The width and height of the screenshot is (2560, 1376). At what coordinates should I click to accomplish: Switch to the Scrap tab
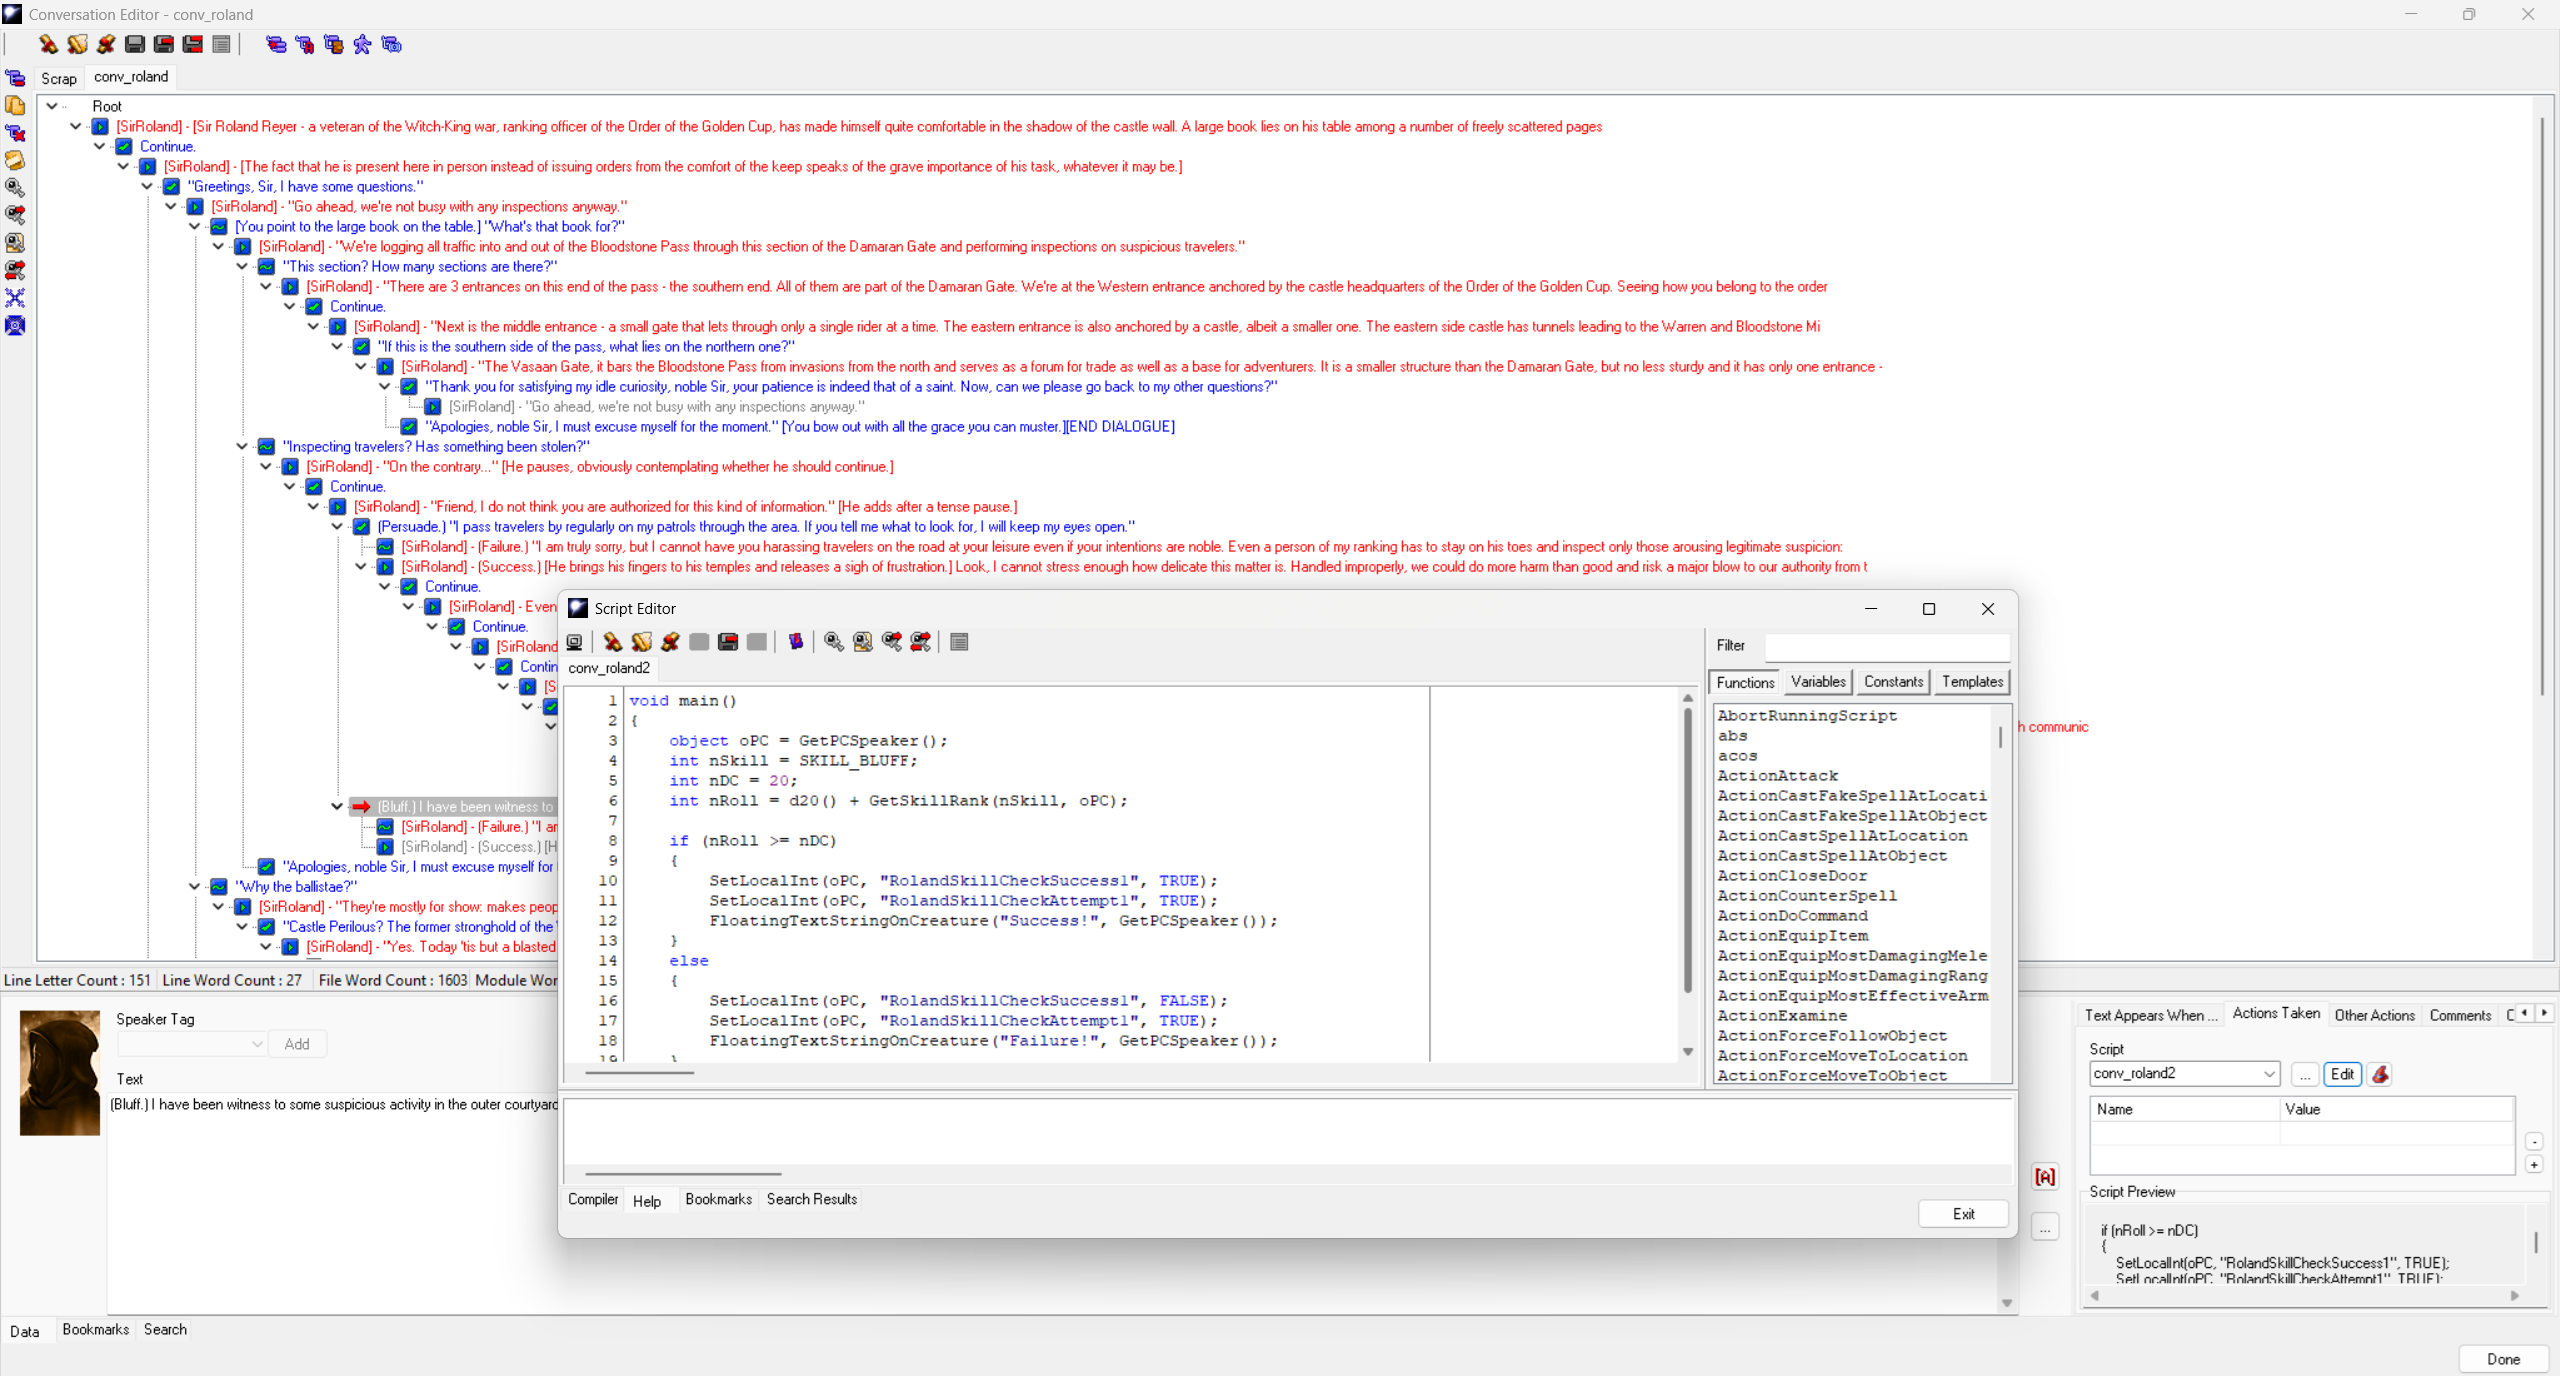(59, 78)
